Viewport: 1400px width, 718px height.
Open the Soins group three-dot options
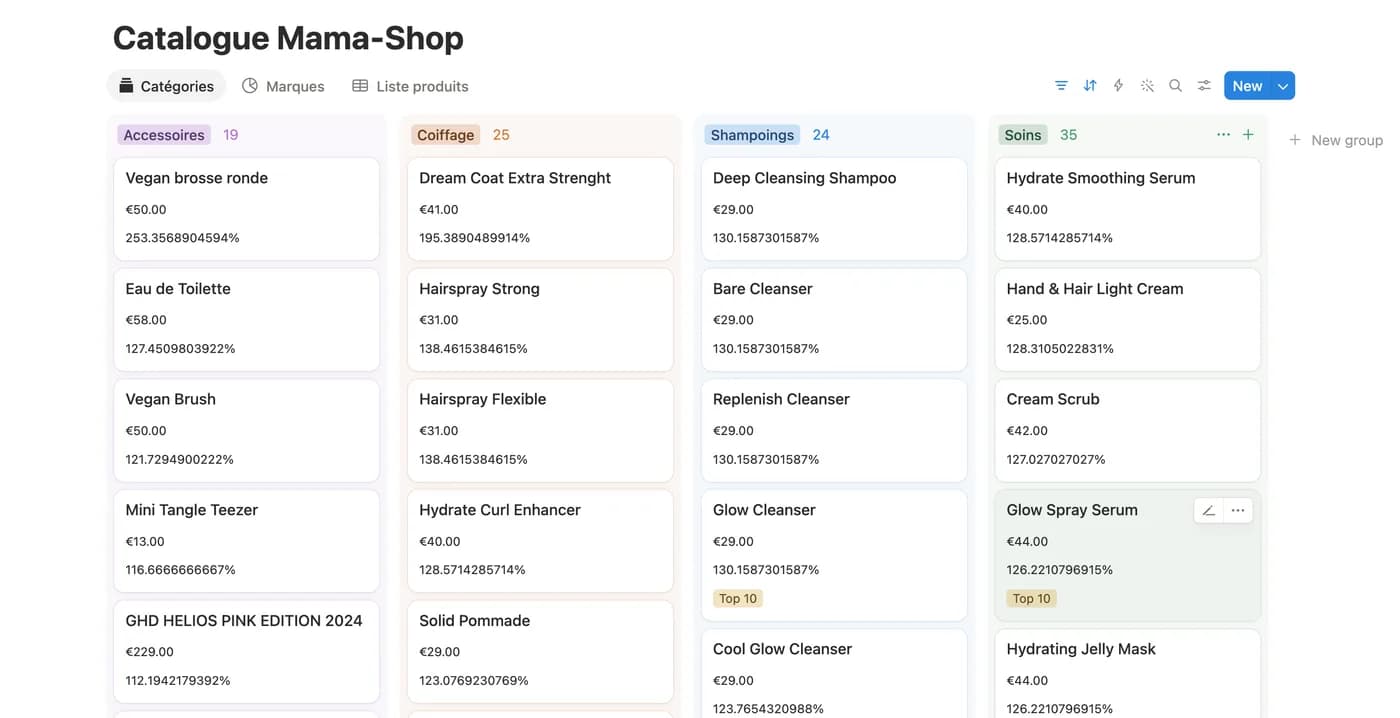coord(1223,135)
